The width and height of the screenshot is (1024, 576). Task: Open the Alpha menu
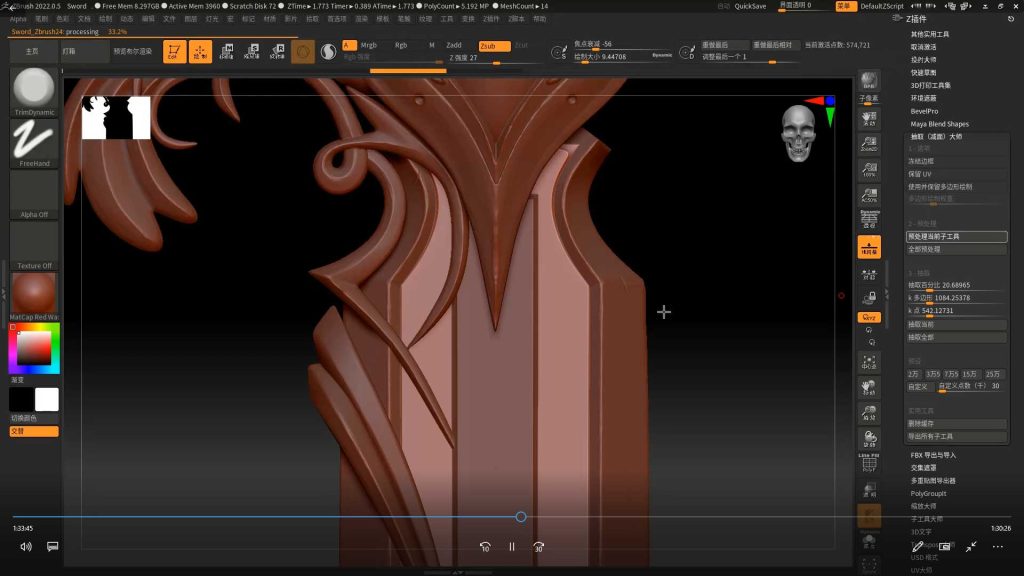point(18,19)
